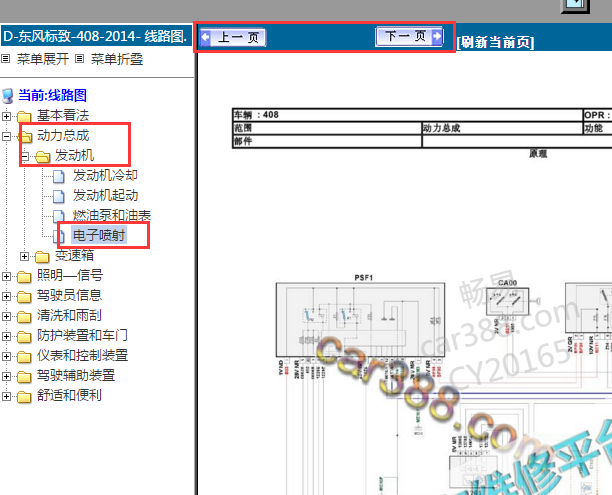The image size is (612, 495).
Task: Go to previous page with 上一页 button
Action: pyautogui.click(x=233, y=37)
